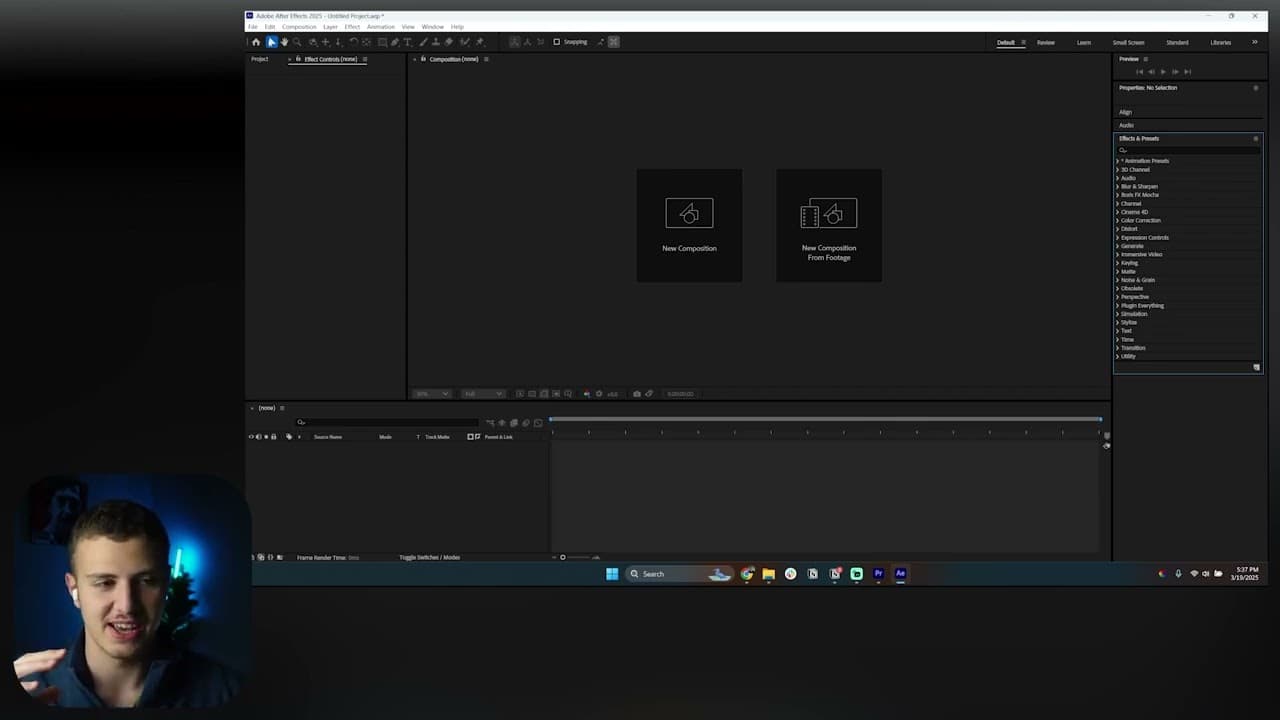Open Premiere Pro from the taskbar
1280x720 pixels.
tap(878, 574)
